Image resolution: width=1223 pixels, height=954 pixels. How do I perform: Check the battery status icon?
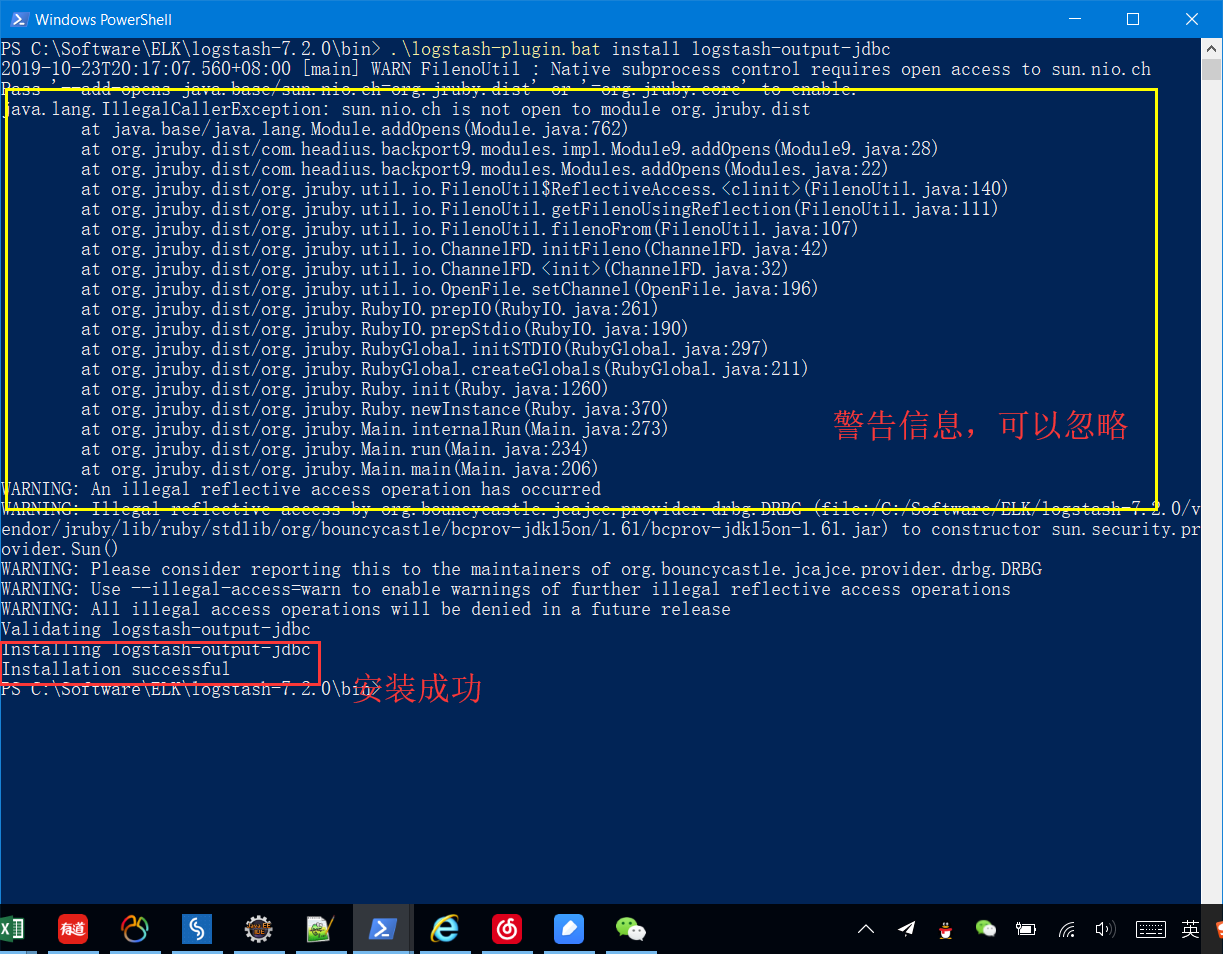point(1025,929)
